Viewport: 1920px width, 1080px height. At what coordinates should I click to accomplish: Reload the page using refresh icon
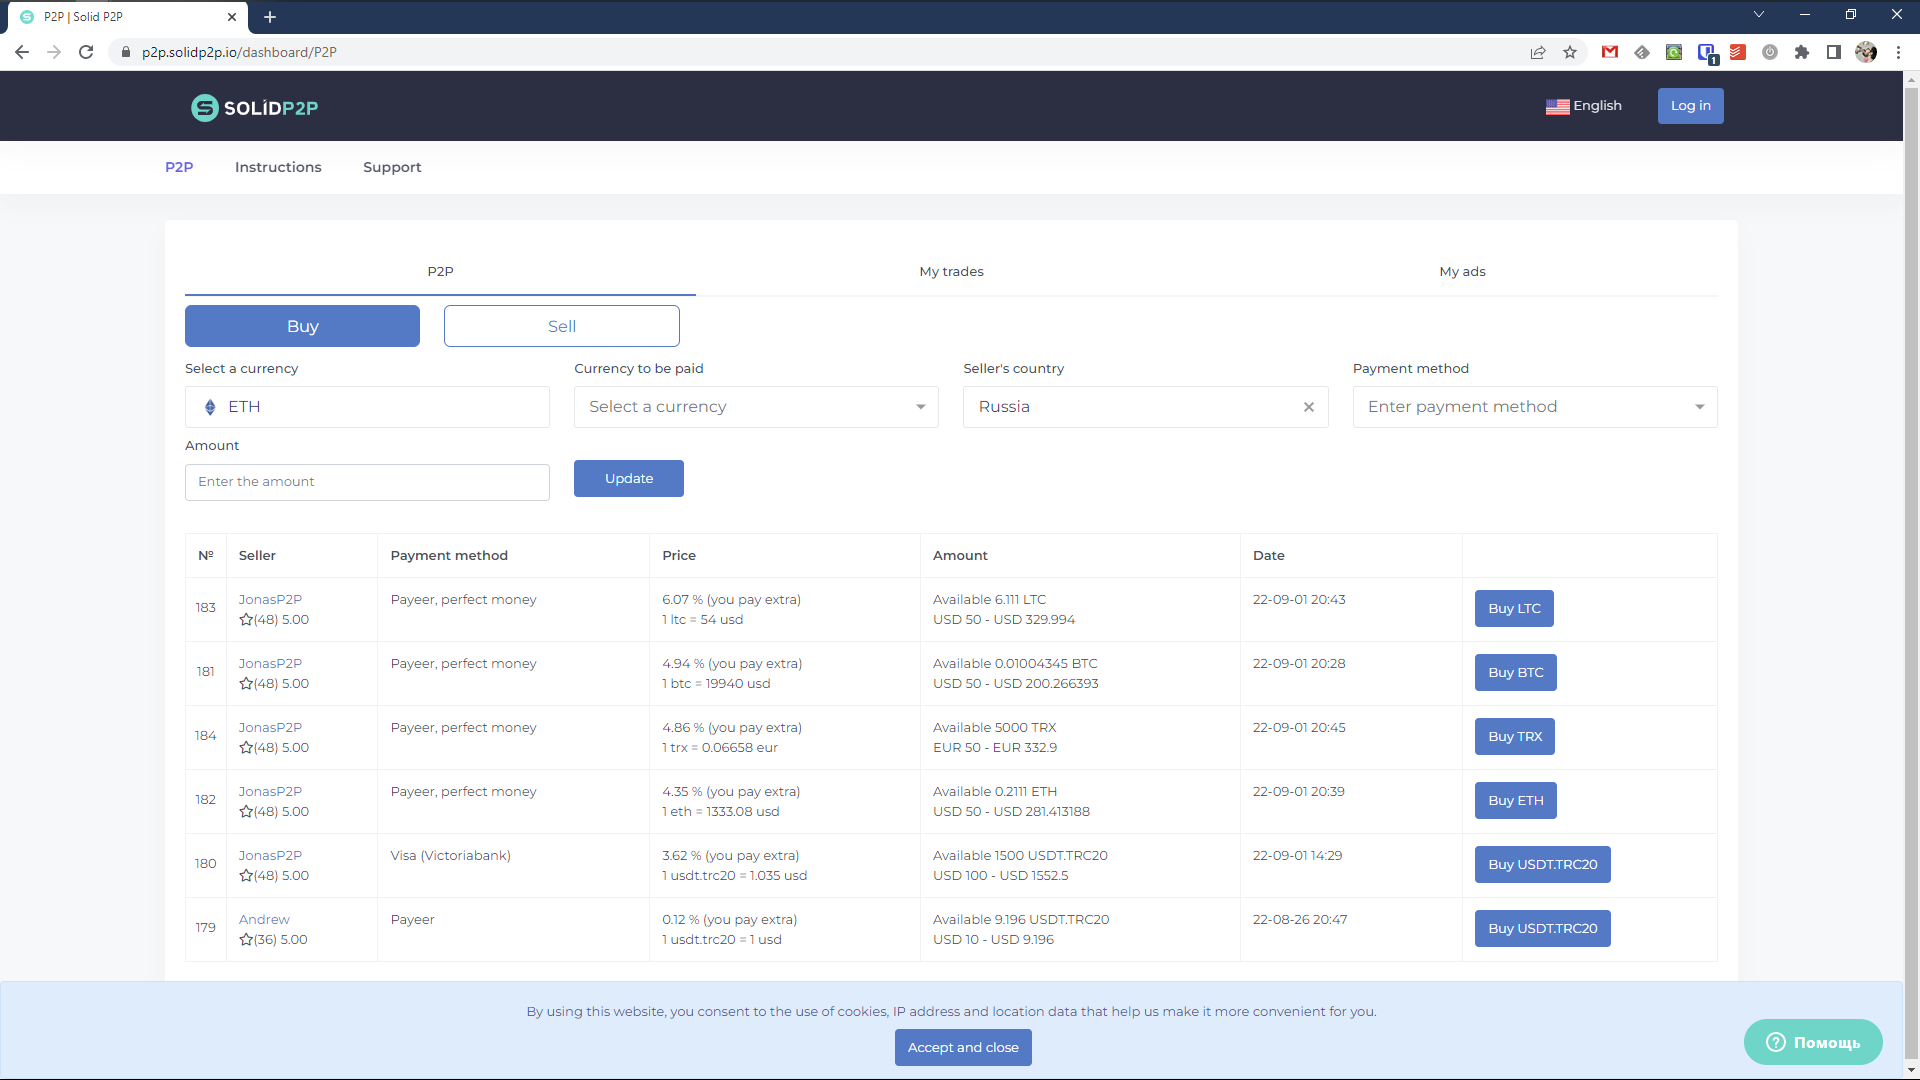(86, 52)
